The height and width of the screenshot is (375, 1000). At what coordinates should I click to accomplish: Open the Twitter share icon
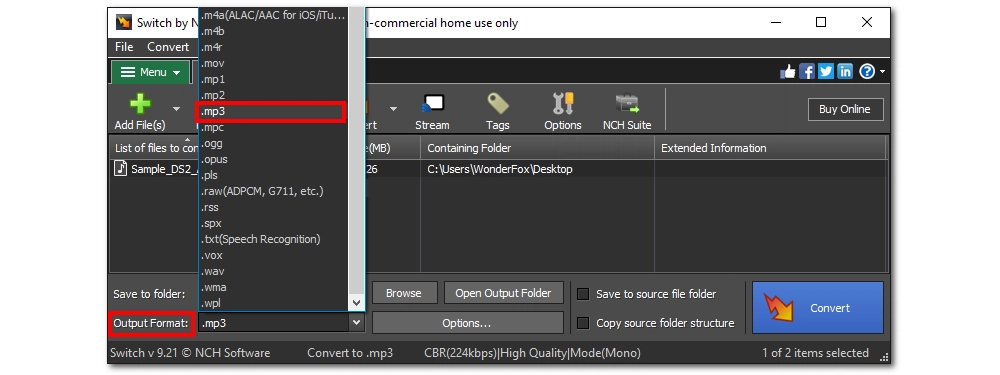(826, 71)
